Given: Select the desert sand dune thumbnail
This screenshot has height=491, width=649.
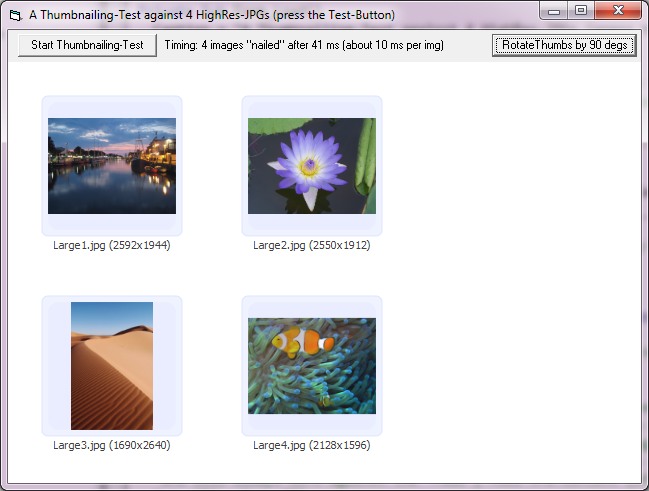Looking at the screenshot, I should point(112,365).
